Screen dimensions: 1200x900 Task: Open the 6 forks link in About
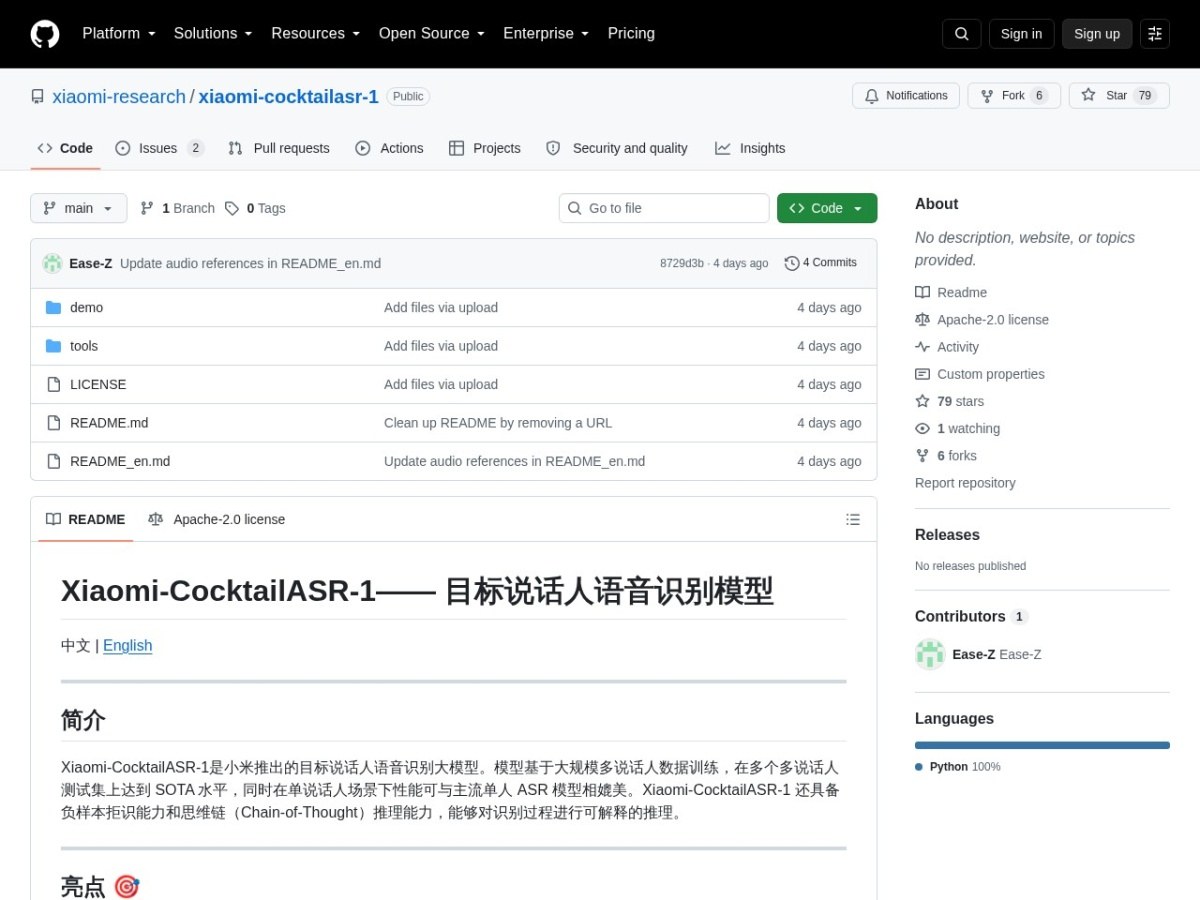pos(946,455)
